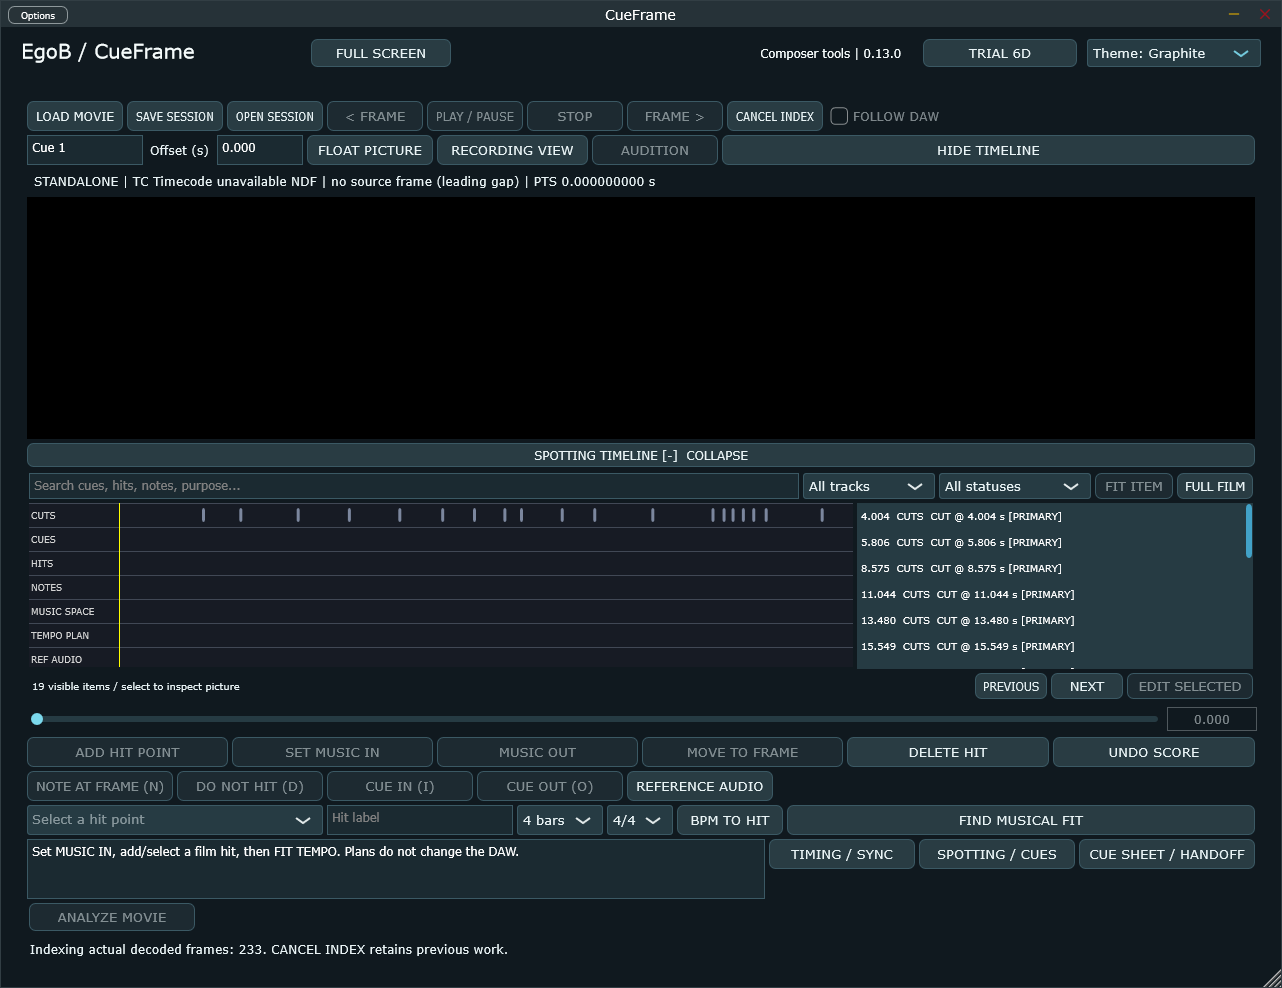Click SAVE SESSION
This screenshot has height=988, width=1282.
pyautogui.click(x=175, y=116)
